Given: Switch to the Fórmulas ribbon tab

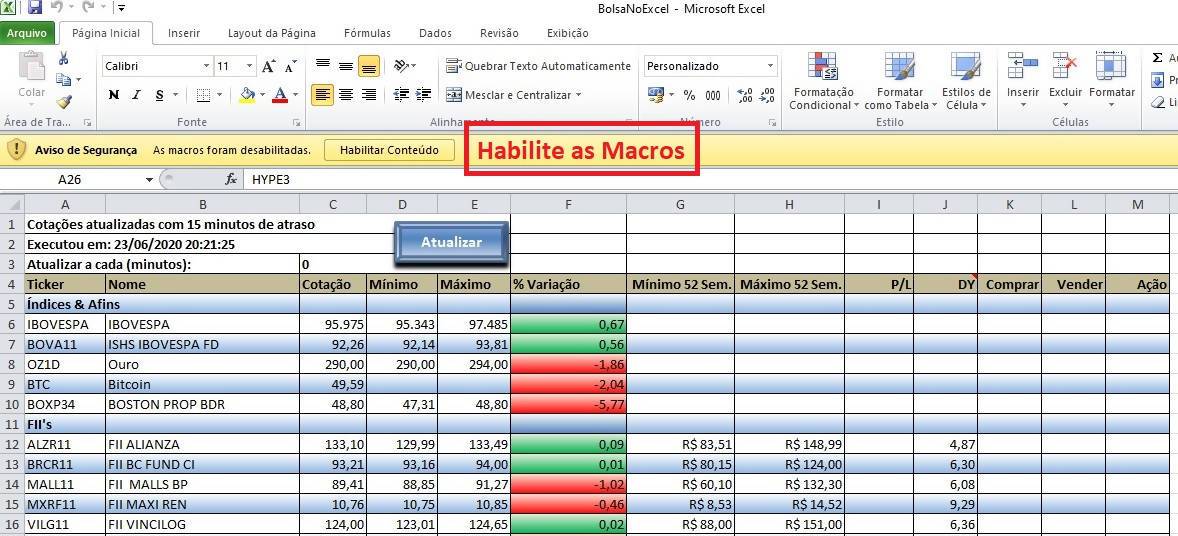Looking at the screenshot, I should (367, 33).
